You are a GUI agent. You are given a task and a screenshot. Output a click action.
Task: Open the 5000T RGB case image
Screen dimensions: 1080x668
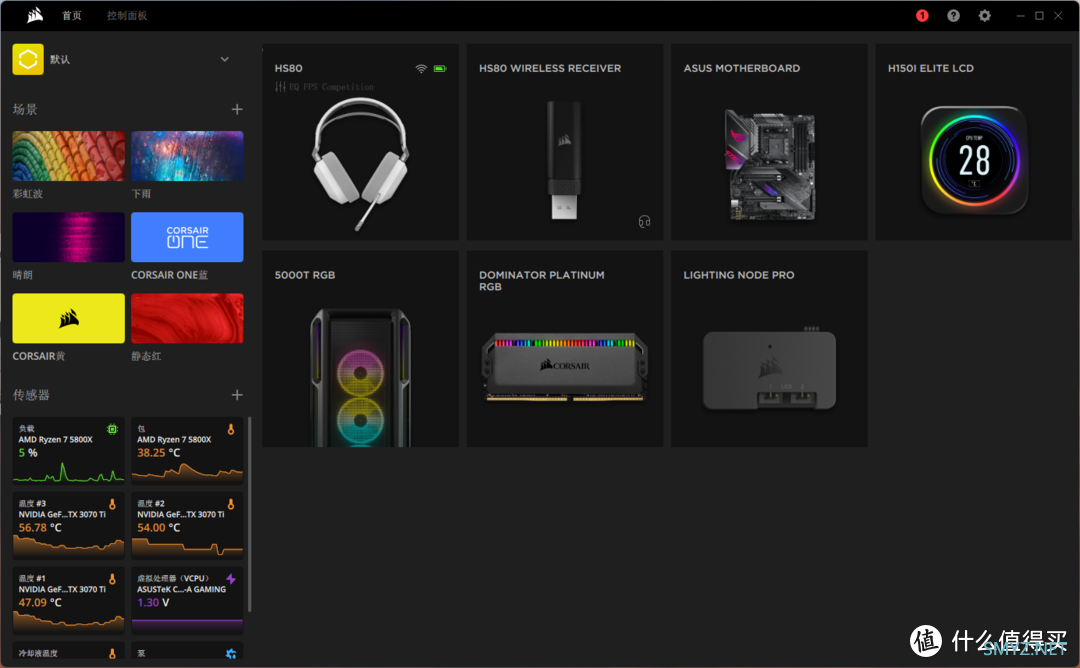360,378
